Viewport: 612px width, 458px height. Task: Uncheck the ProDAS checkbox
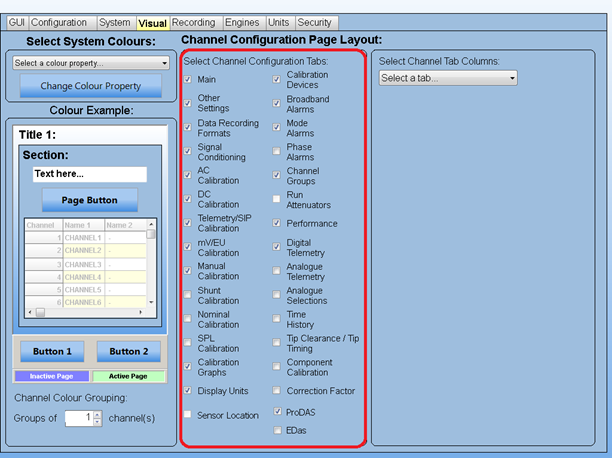(278, 411)
